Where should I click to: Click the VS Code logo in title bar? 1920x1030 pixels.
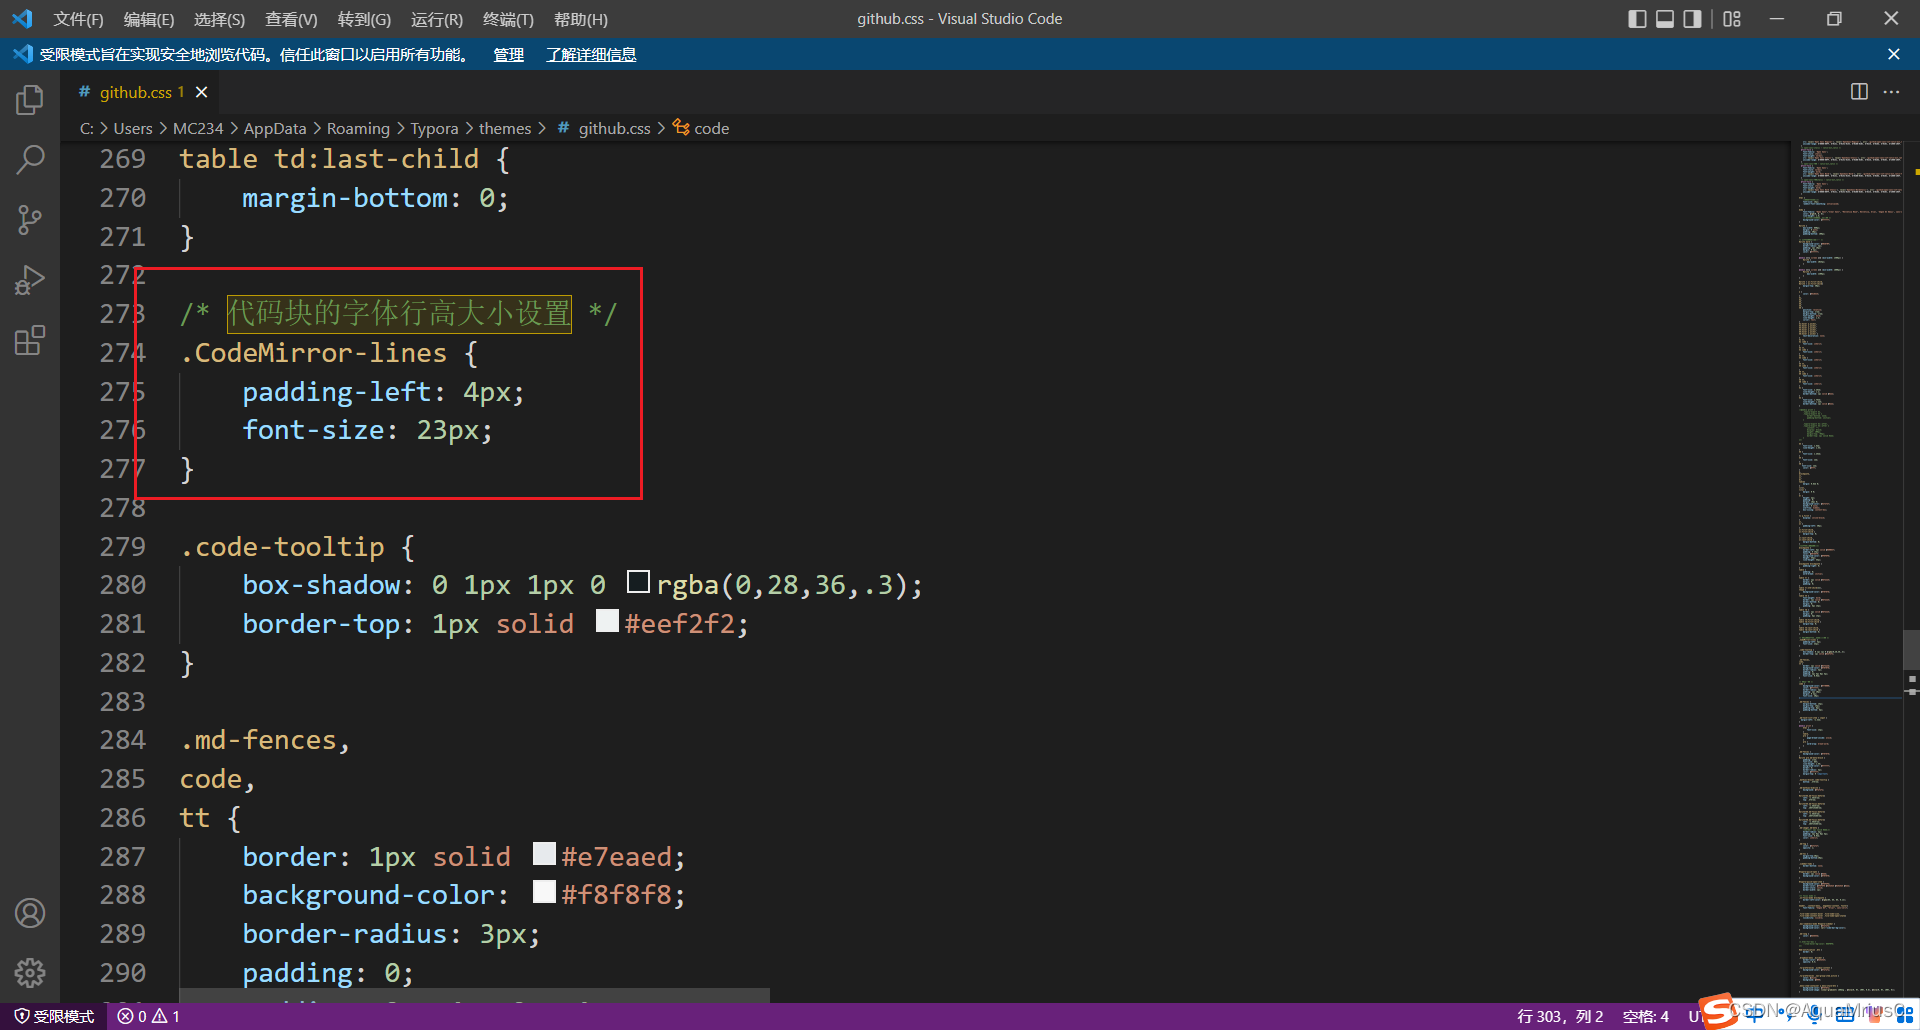22,19
